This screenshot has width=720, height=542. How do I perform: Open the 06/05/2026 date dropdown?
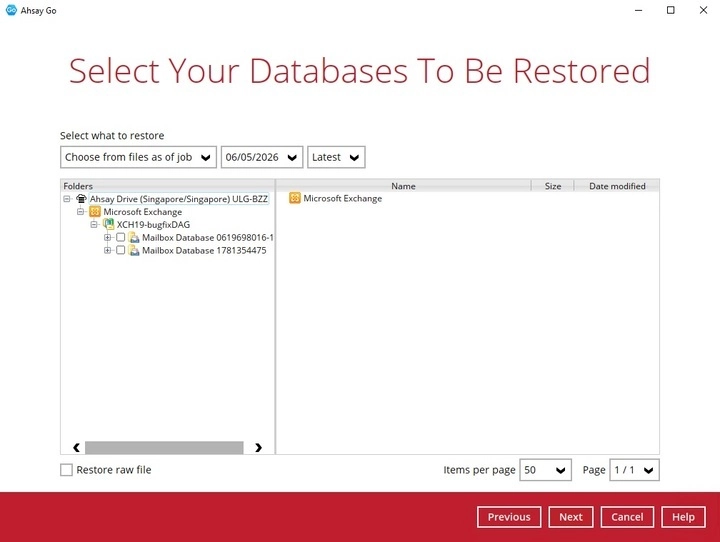pyautogui.click(x=262, y=157)
